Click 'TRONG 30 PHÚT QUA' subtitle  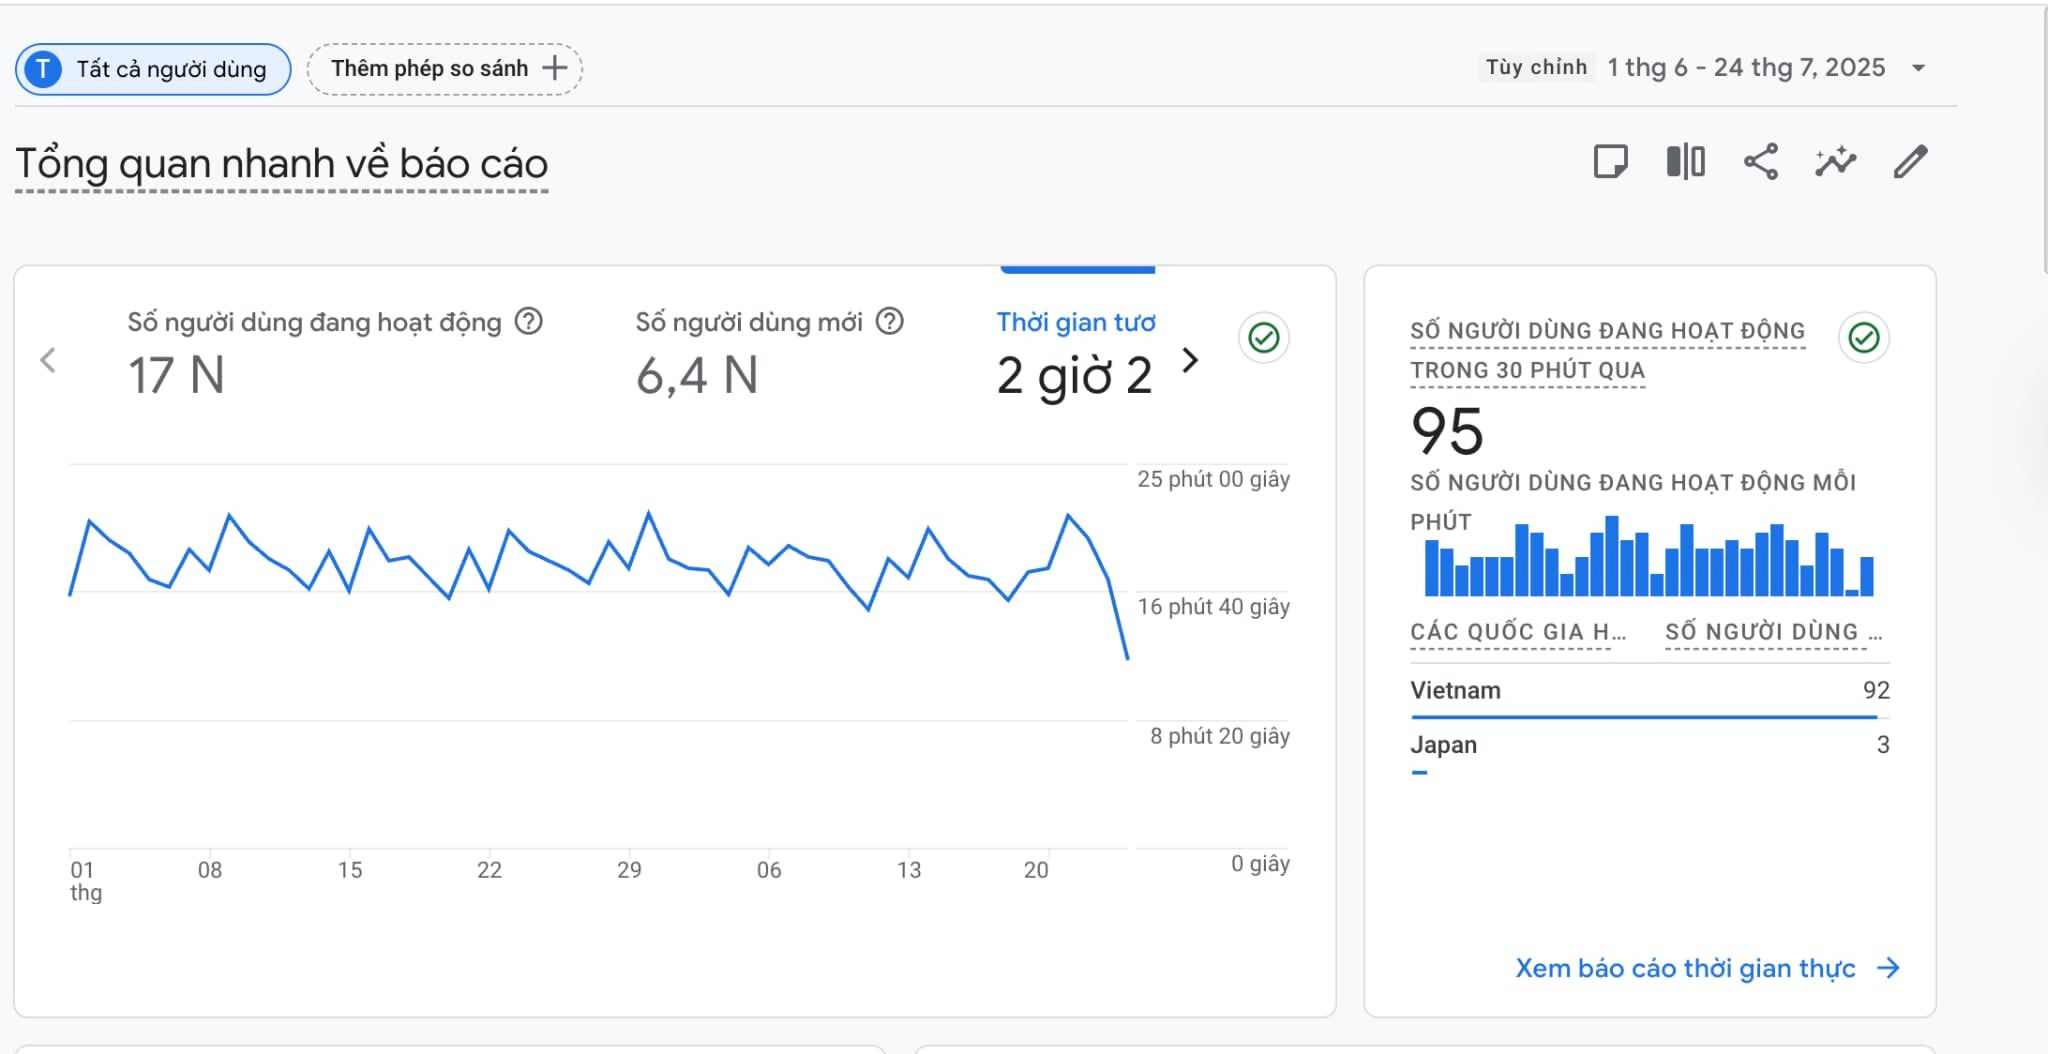click(1527, 370)
